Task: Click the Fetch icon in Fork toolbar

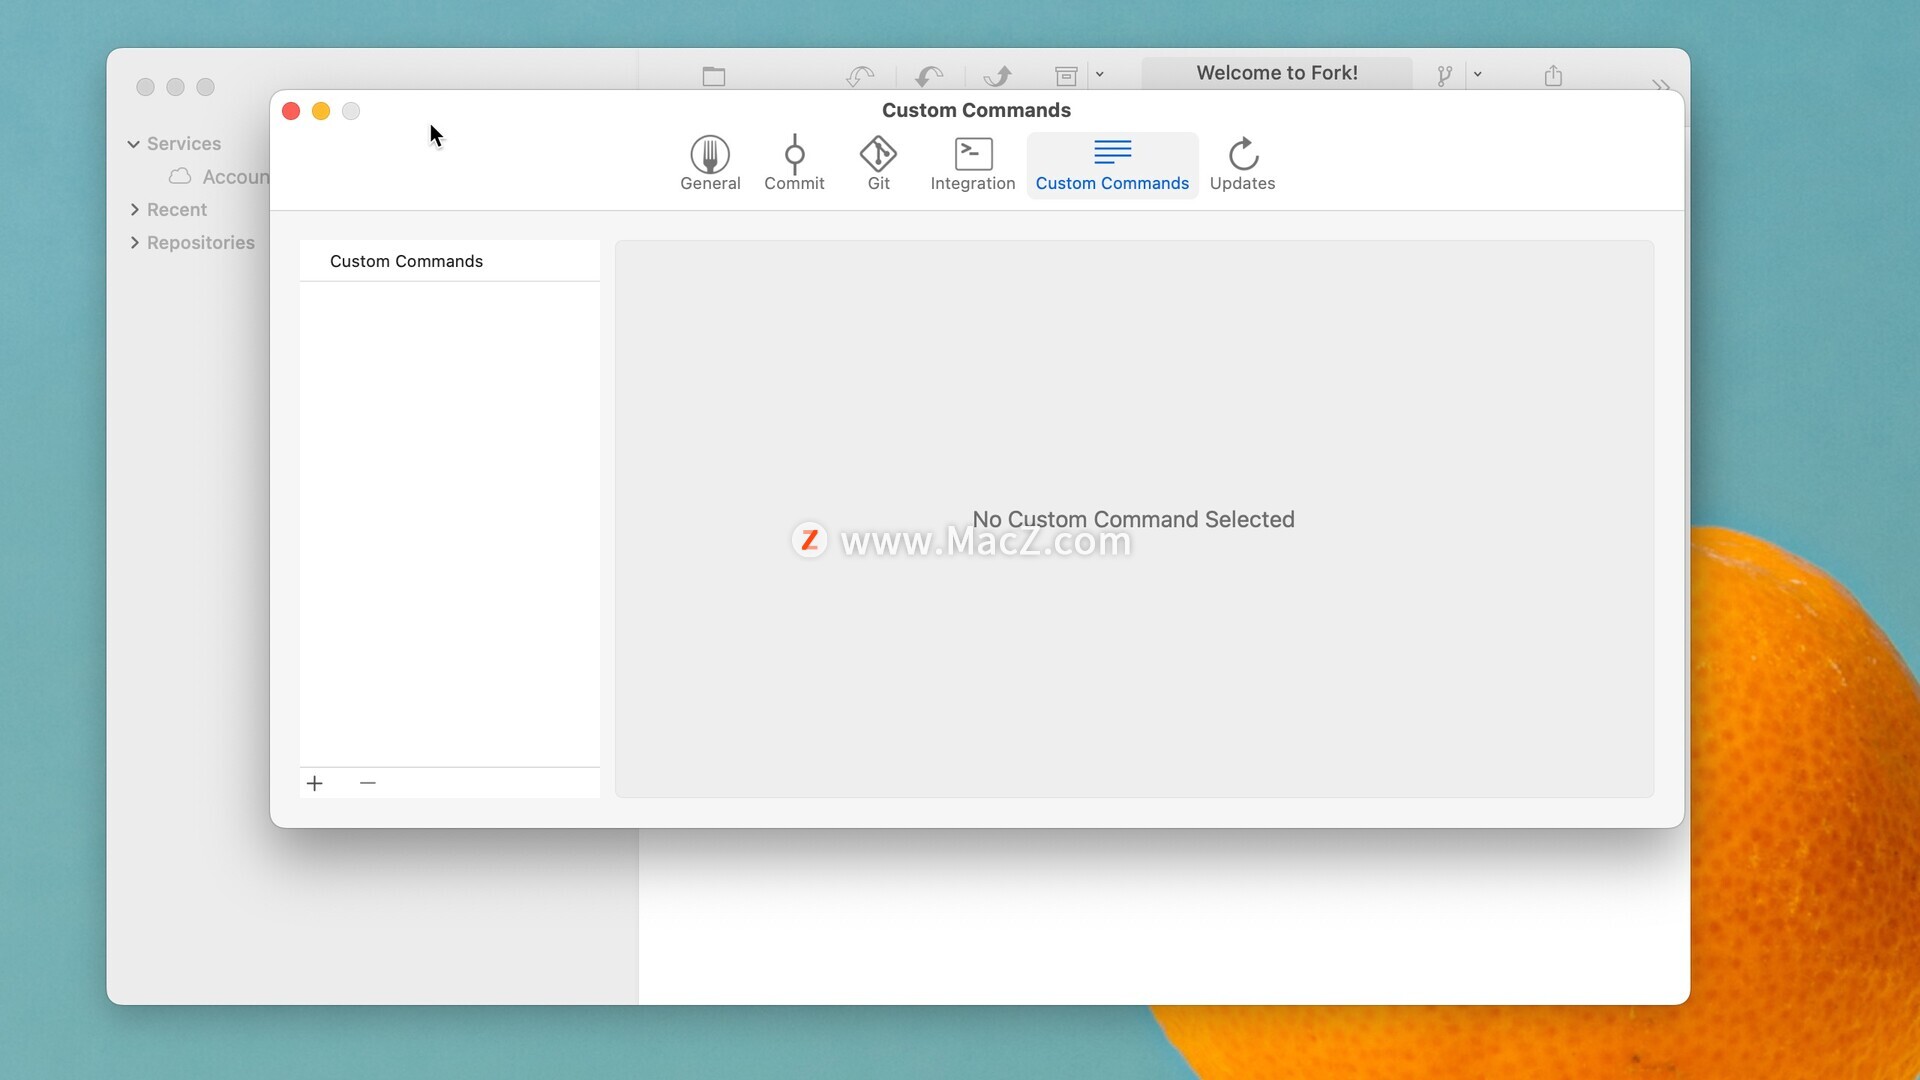Action: coord(860,76)
